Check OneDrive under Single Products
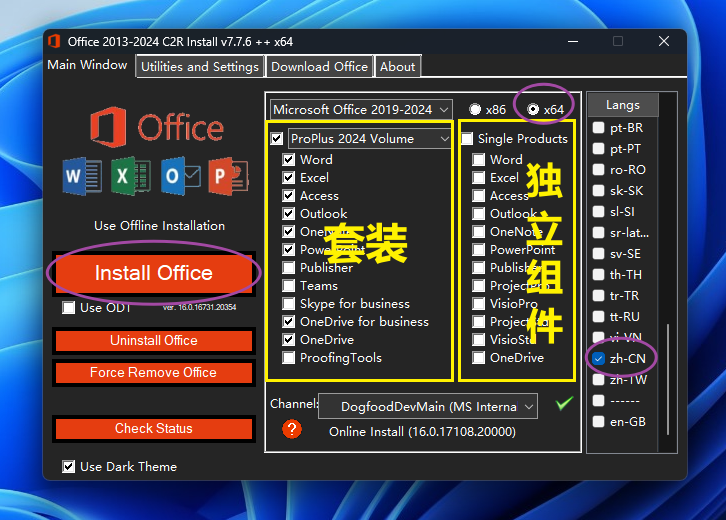The image size is (726, 520). tap(478, 357)
